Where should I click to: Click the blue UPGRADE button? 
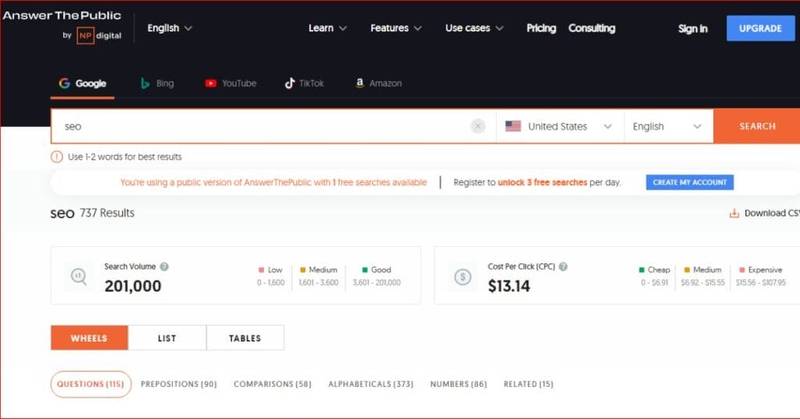coord(760,28)
